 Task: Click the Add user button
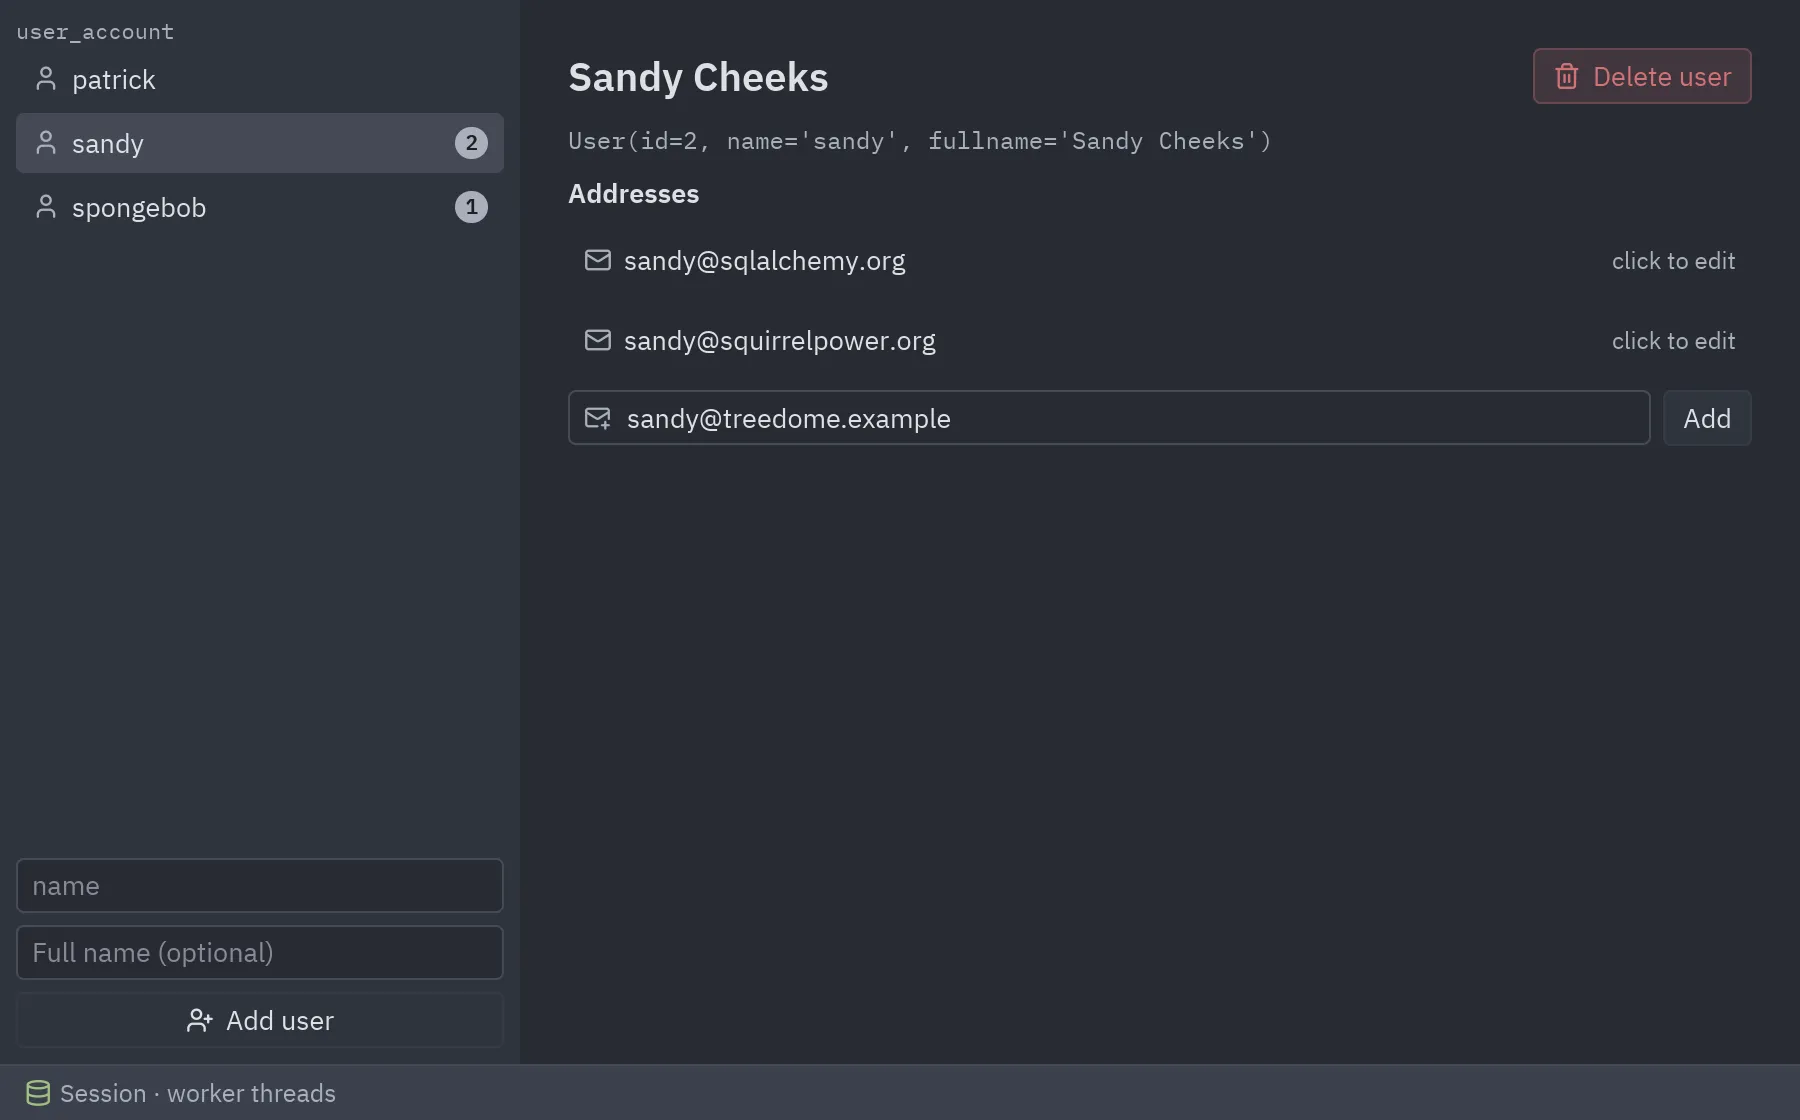point(259,1020)
